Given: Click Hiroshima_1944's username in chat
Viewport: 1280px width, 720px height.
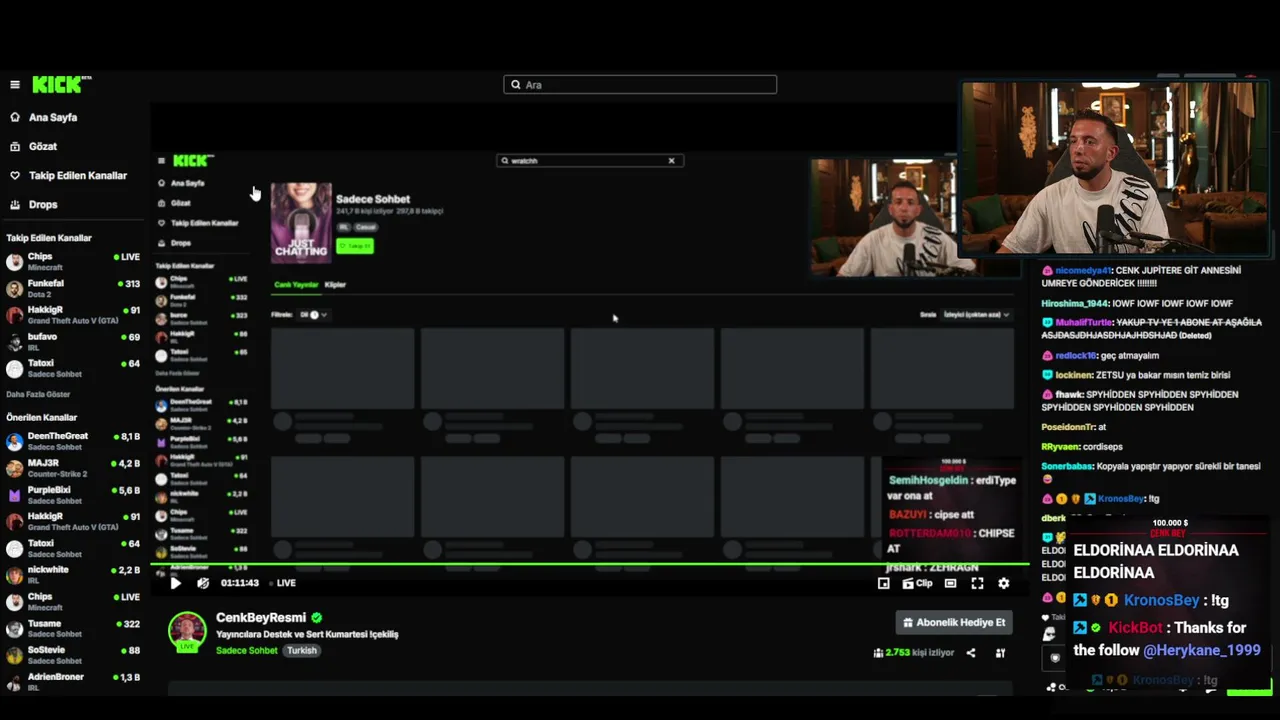Looking at the screenshot, I should [x=1073, y=303].
